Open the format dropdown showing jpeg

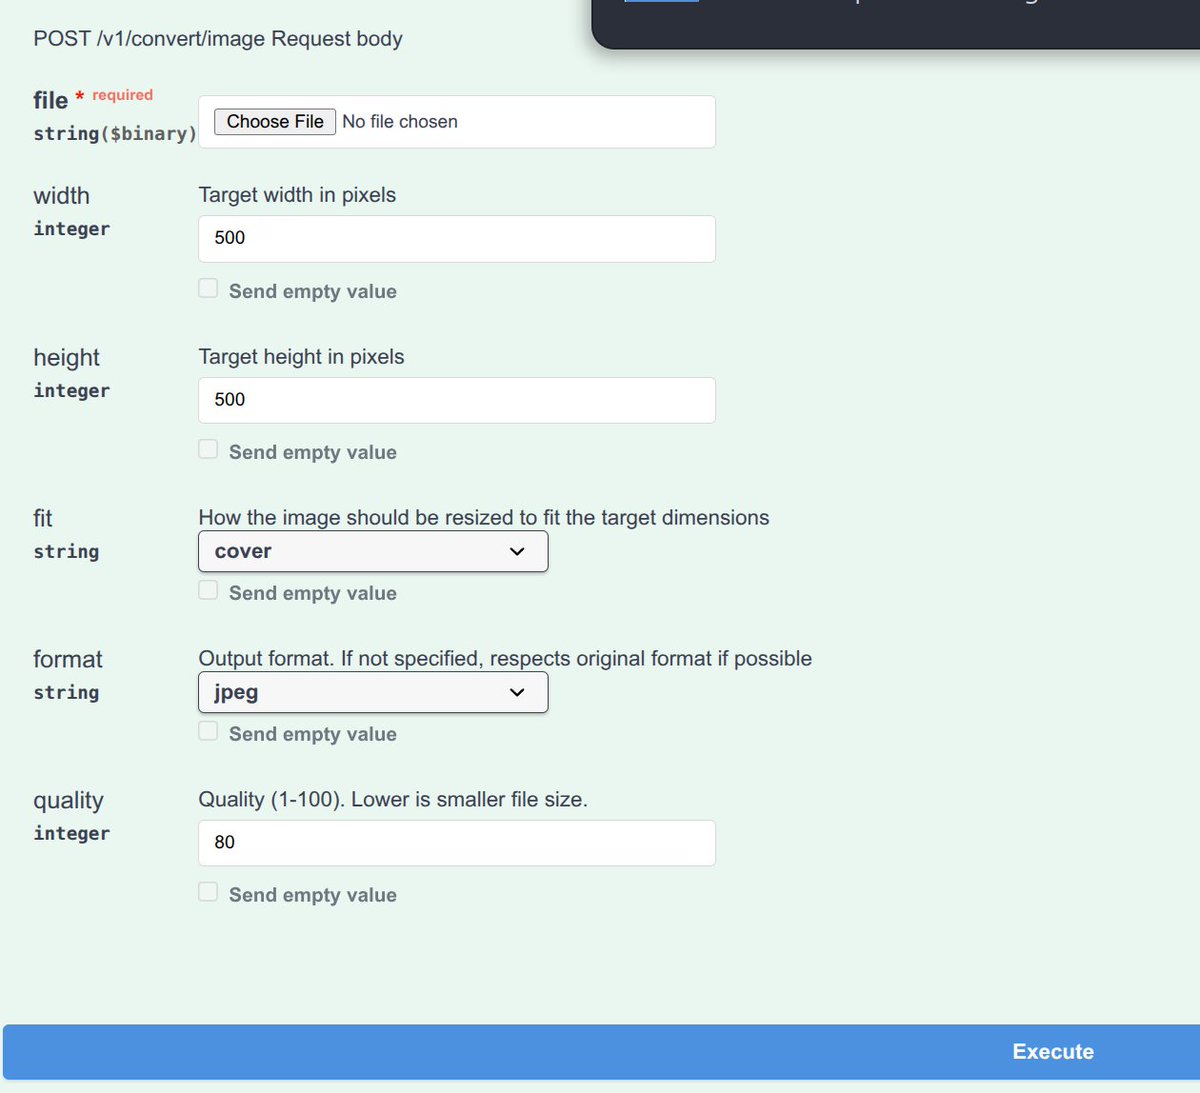coord(372,692)
